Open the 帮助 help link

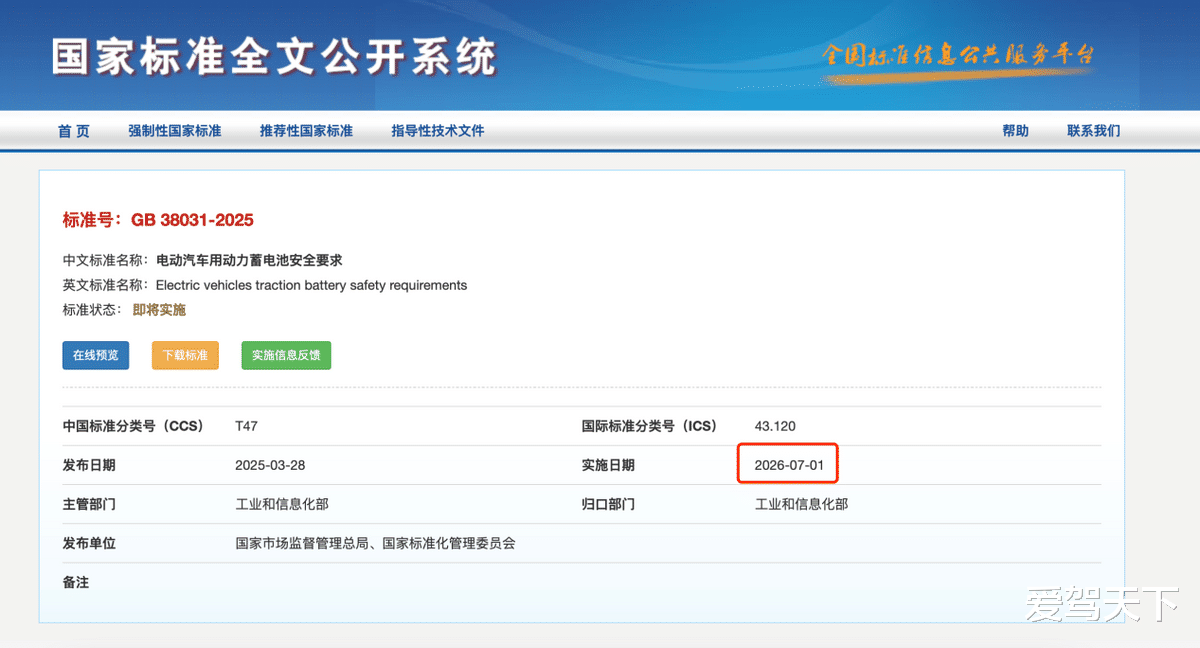pos(1015,131)
